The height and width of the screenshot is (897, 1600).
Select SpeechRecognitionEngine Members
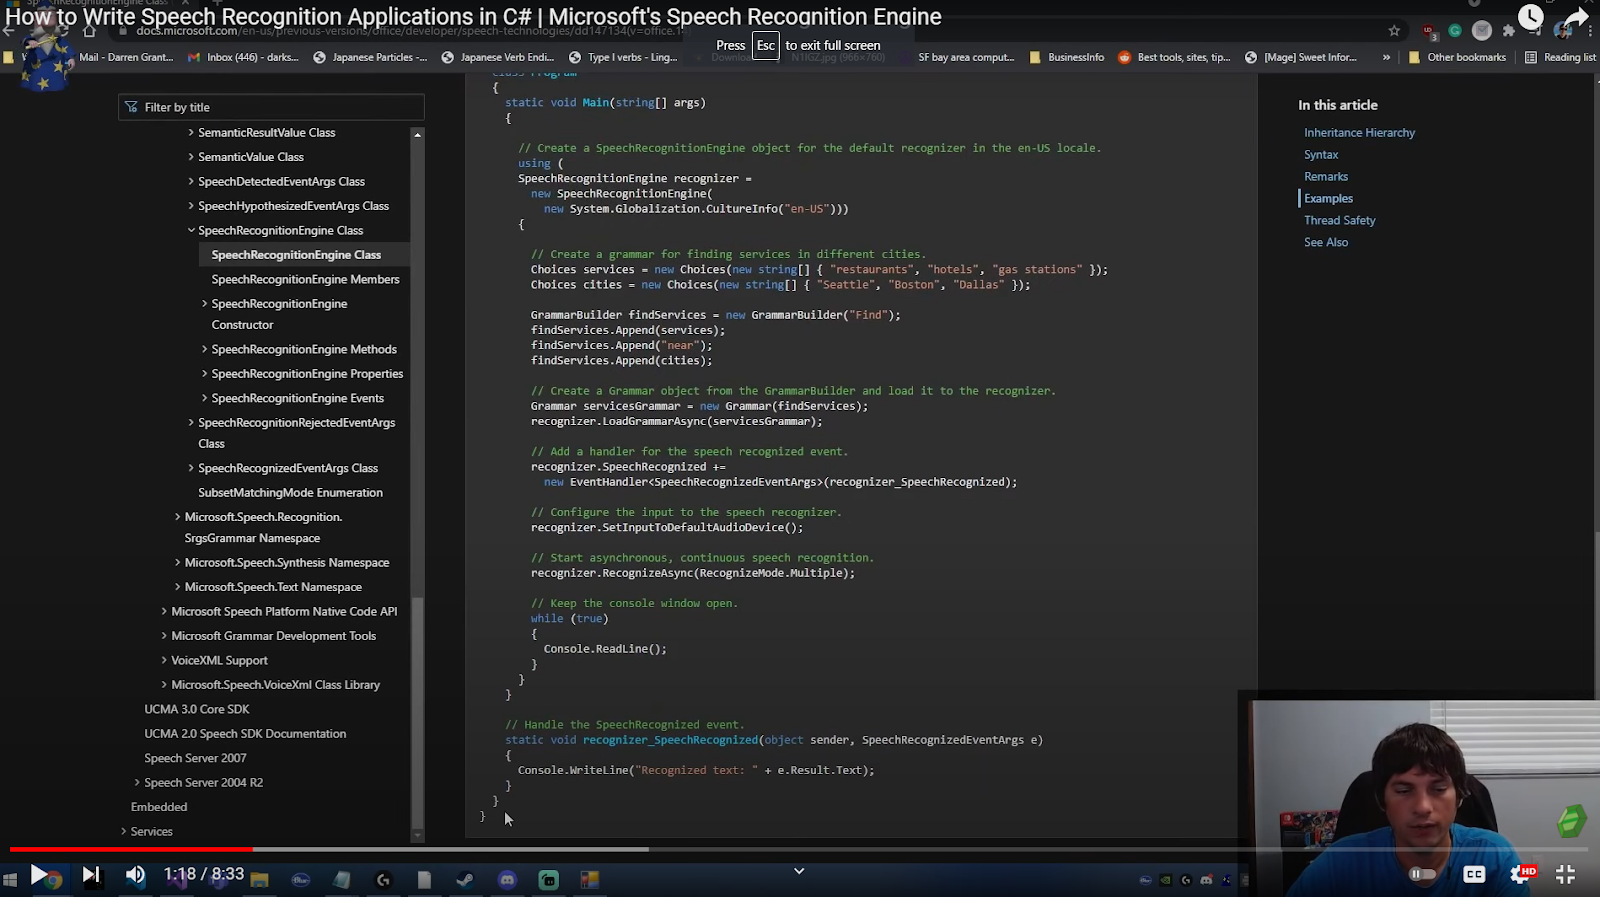tap(305, 279)
